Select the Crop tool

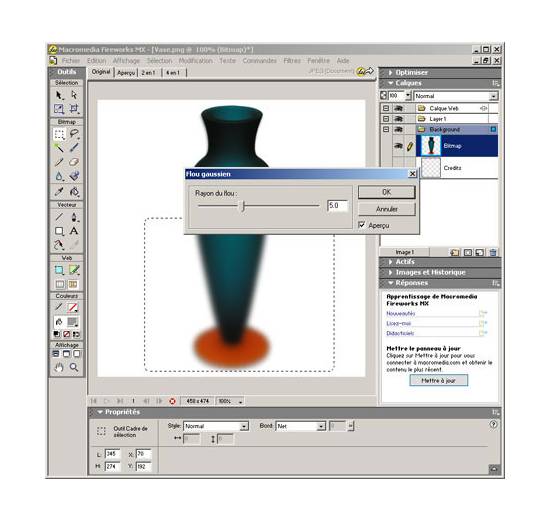tap(74, 108)
